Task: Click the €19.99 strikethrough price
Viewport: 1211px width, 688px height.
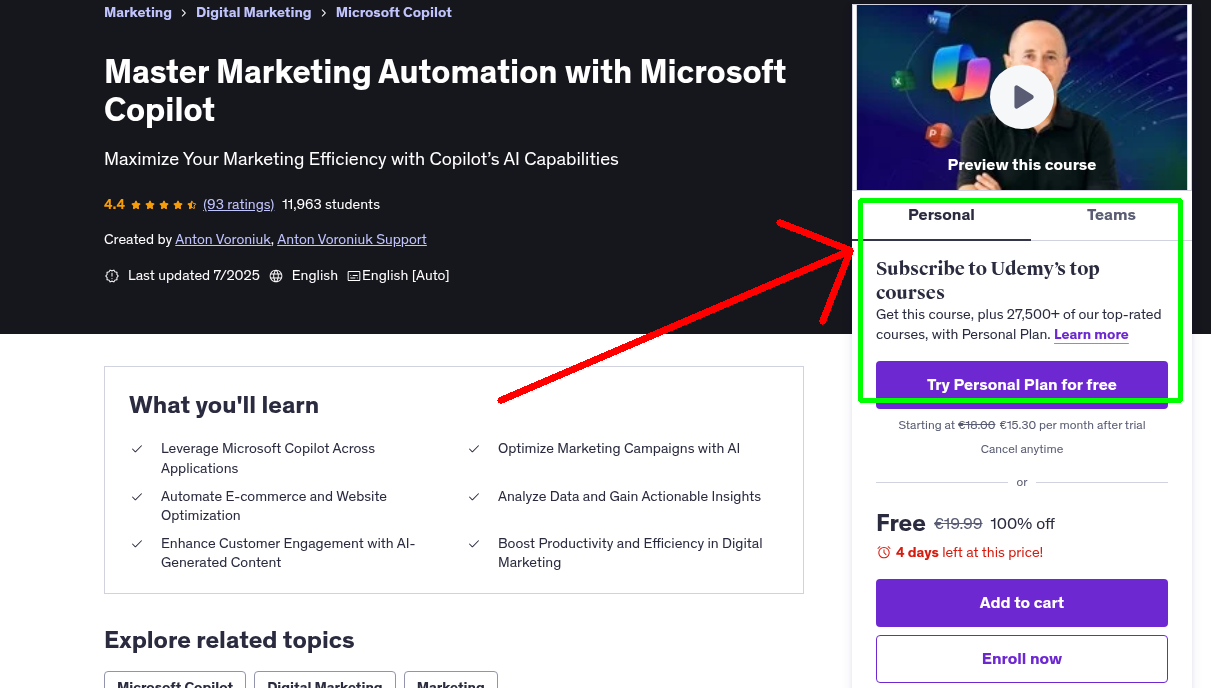Action: click(x=958, y=524)
